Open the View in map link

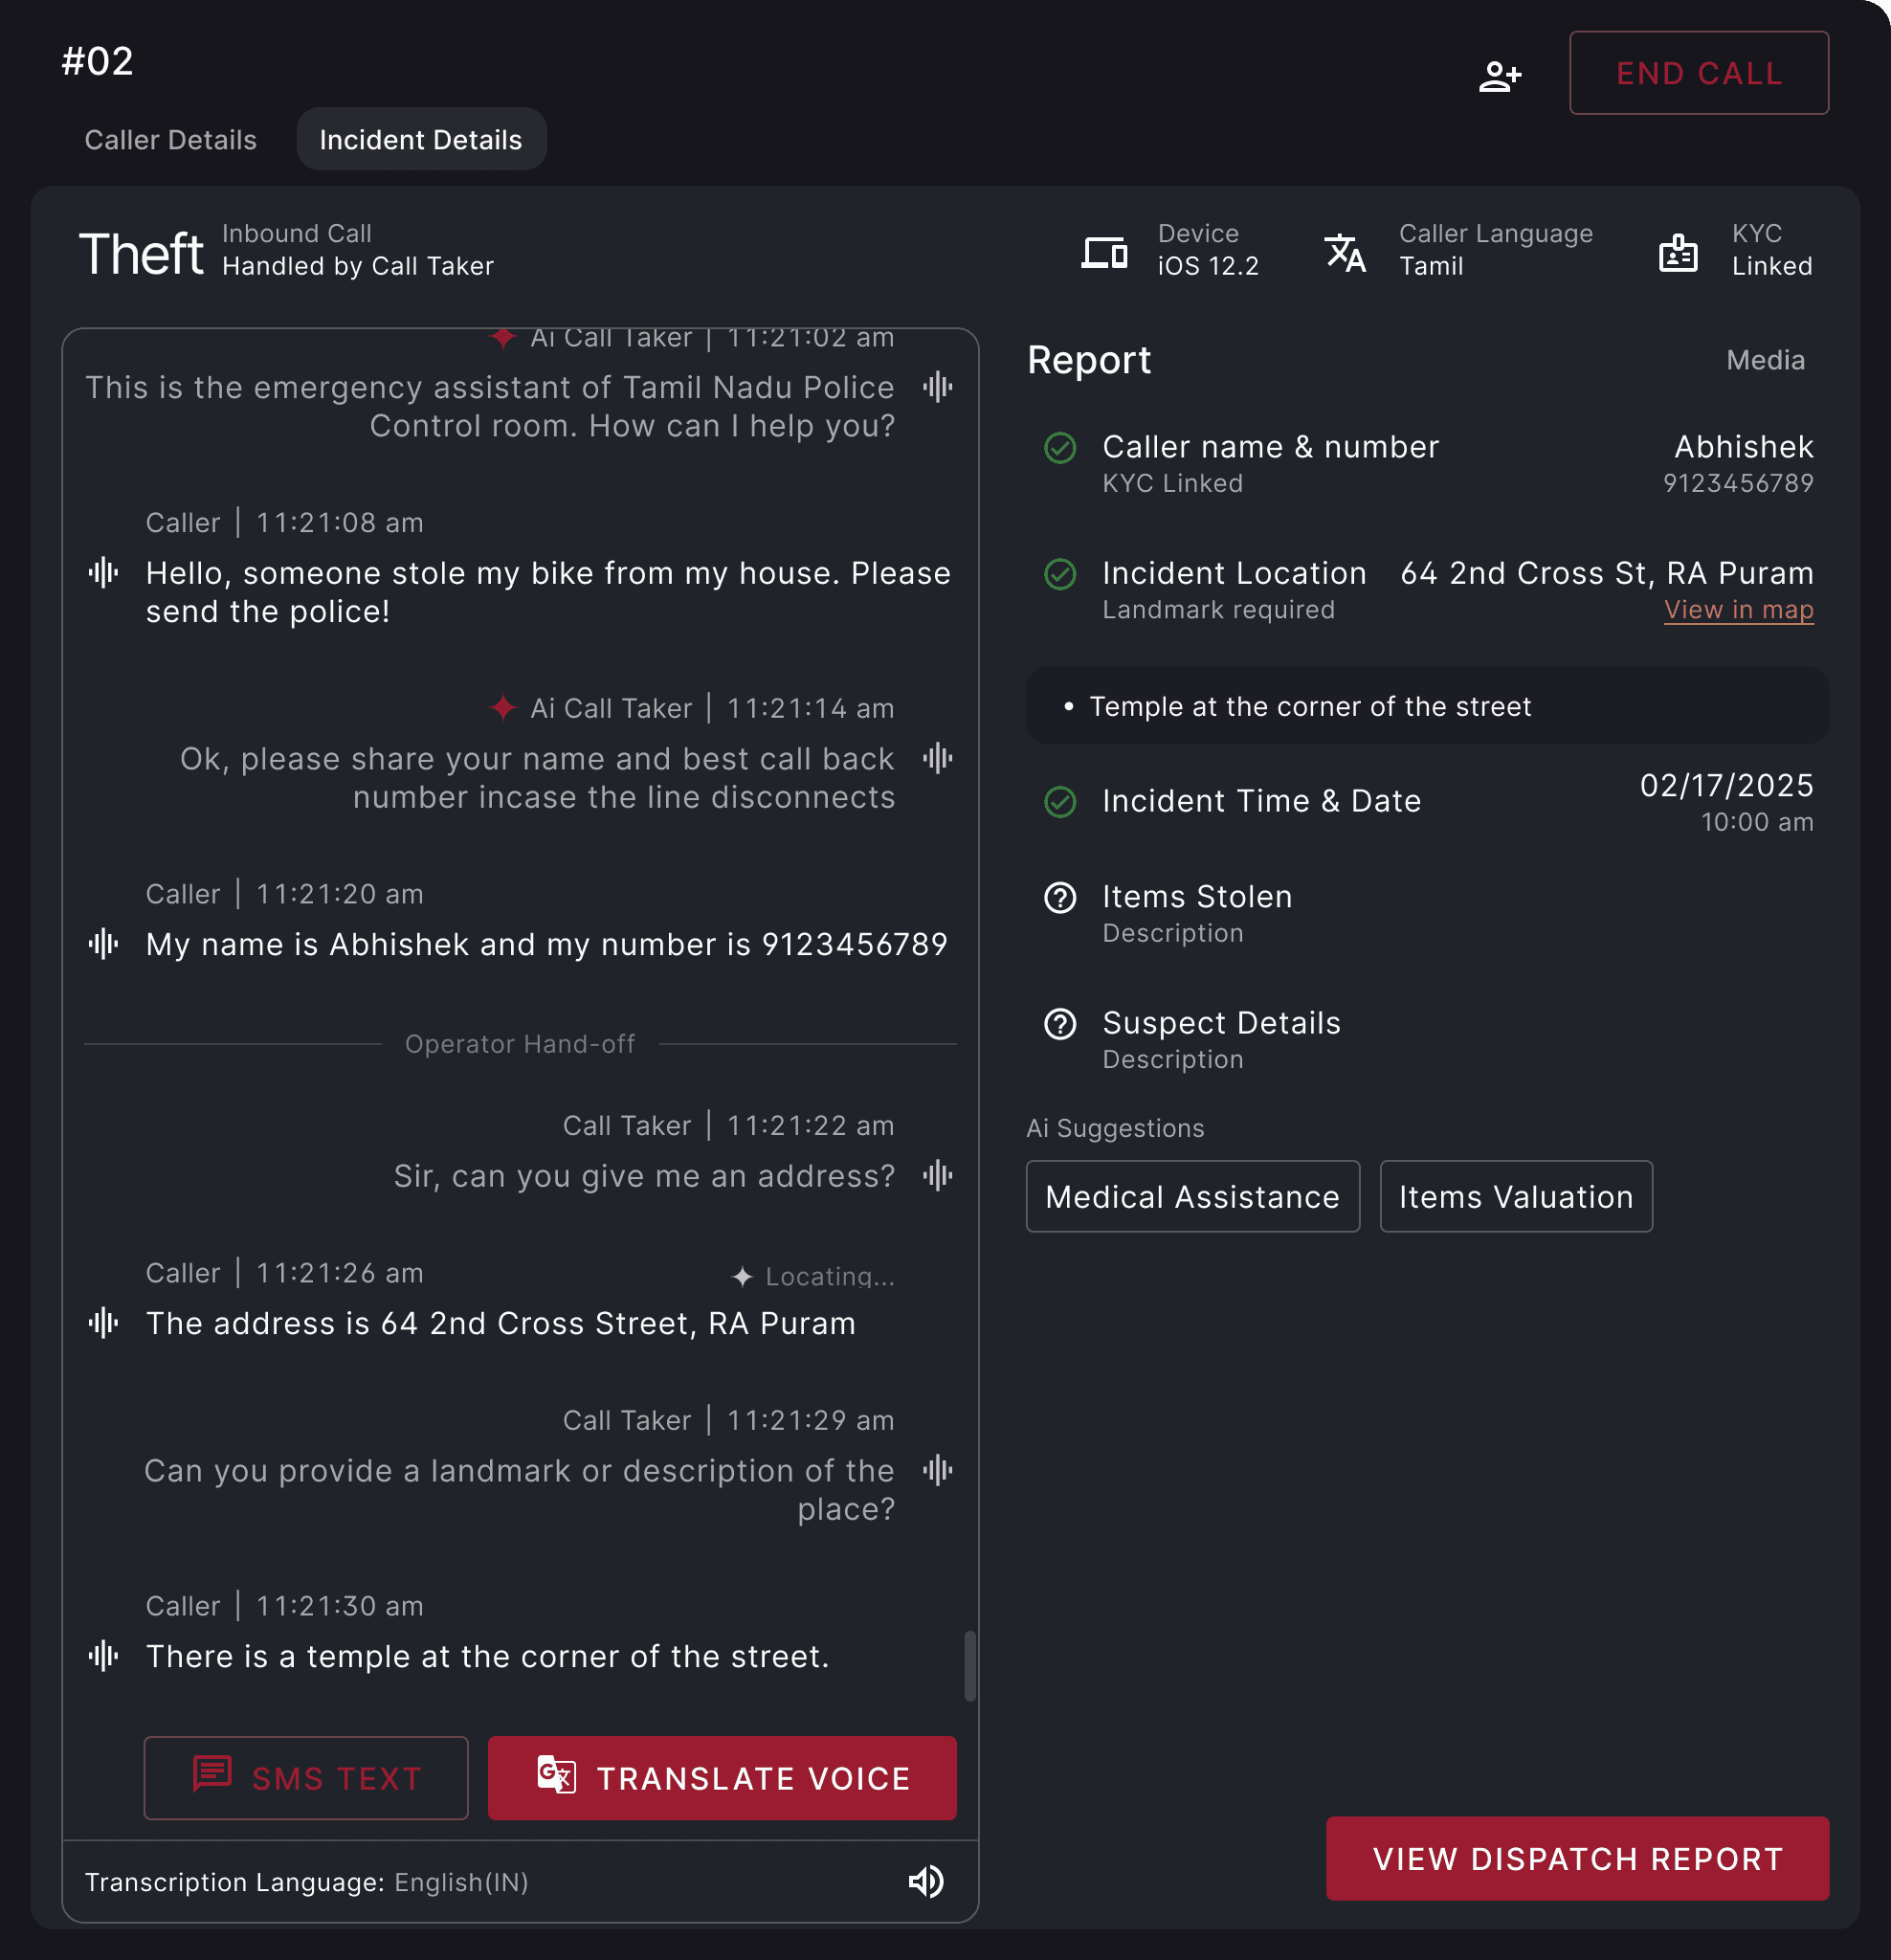pos(1738,610)
